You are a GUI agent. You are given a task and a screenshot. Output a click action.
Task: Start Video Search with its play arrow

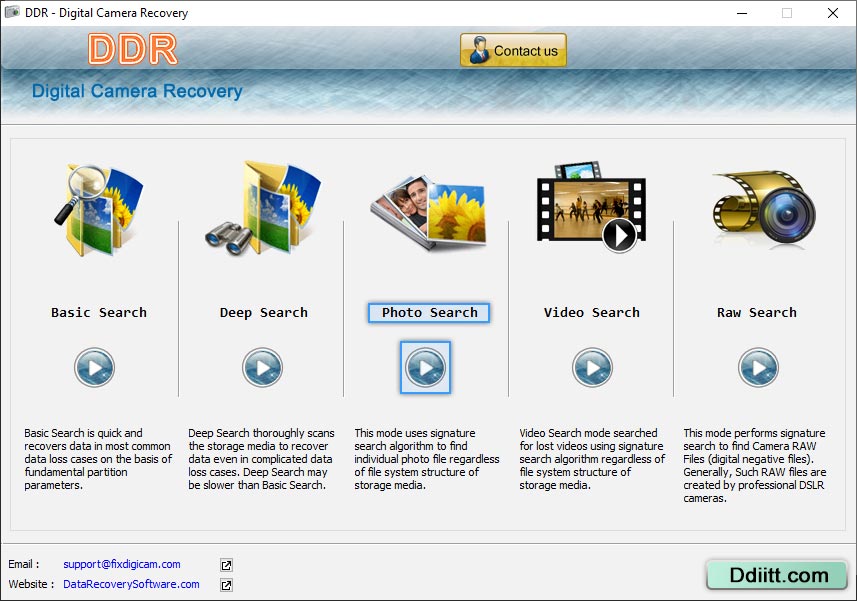592,367
